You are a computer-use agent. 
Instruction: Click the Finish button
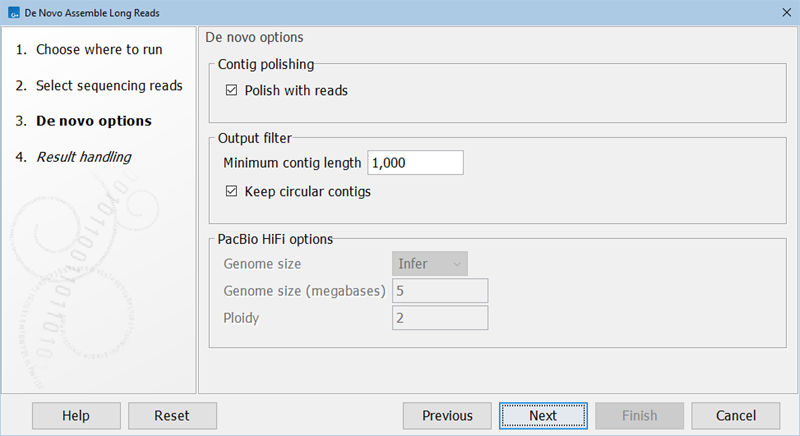click(640, 416)
